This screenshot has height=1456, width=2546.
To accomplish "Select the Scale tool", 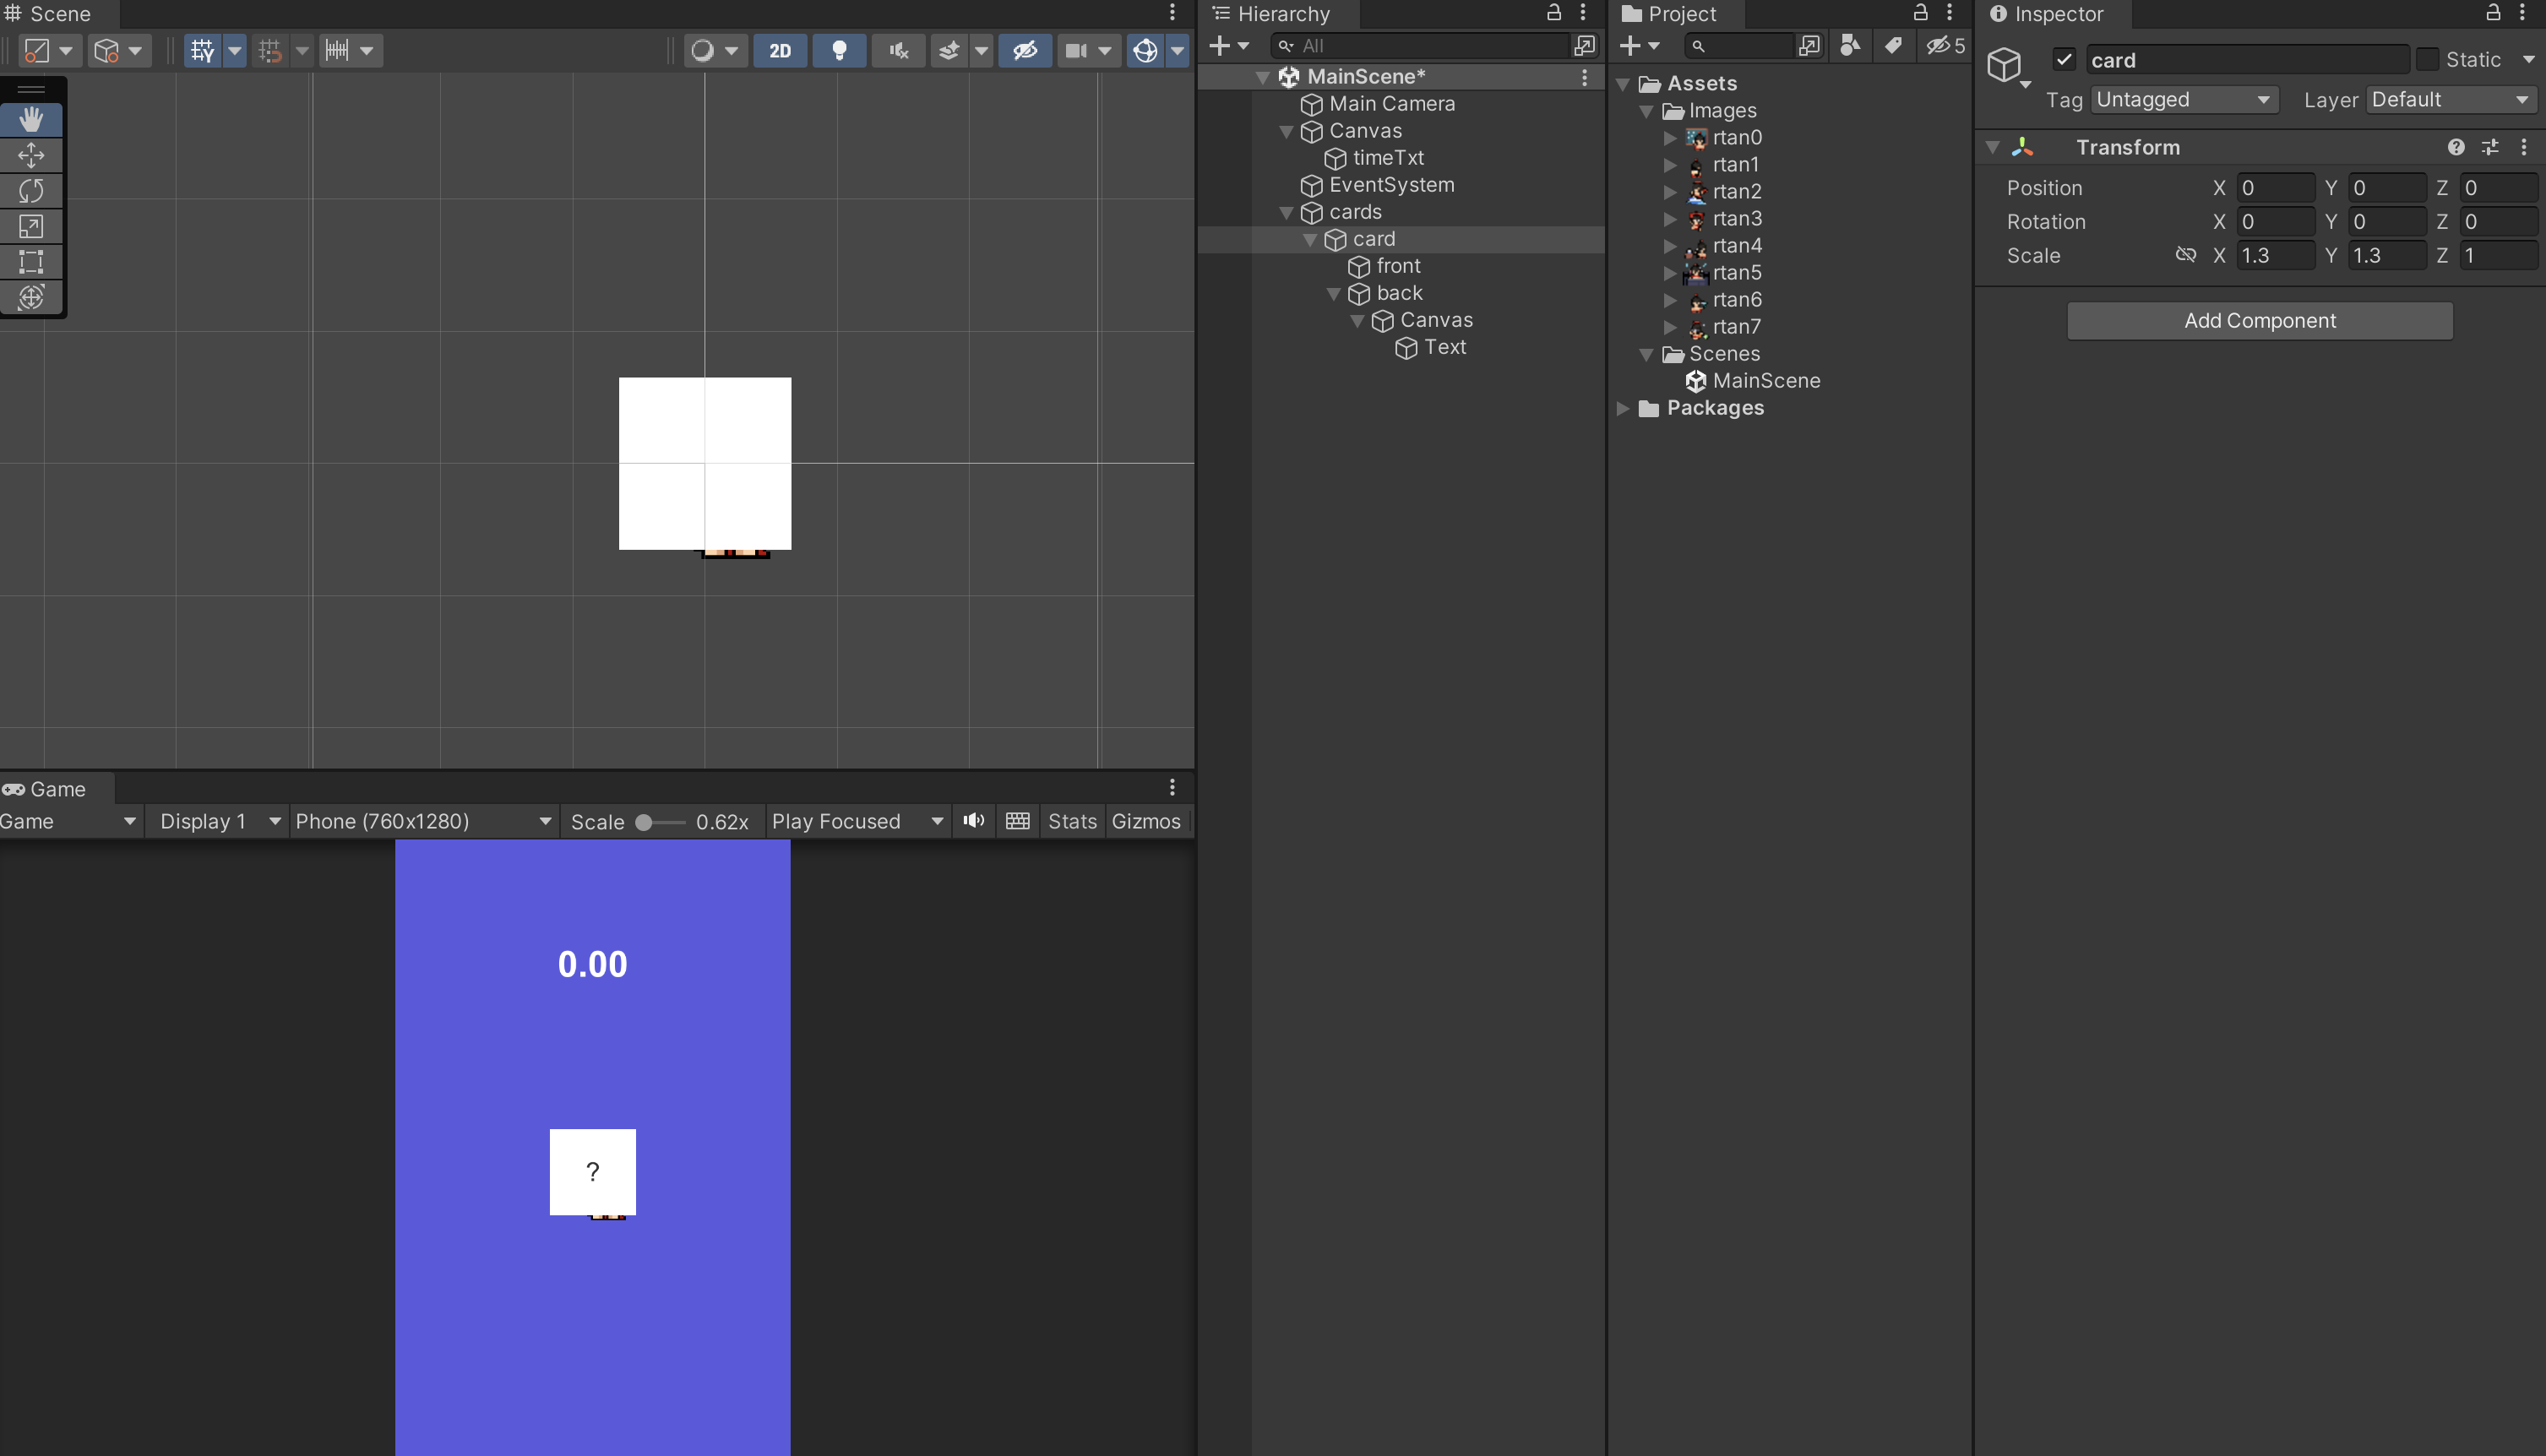I will point(31,226).
